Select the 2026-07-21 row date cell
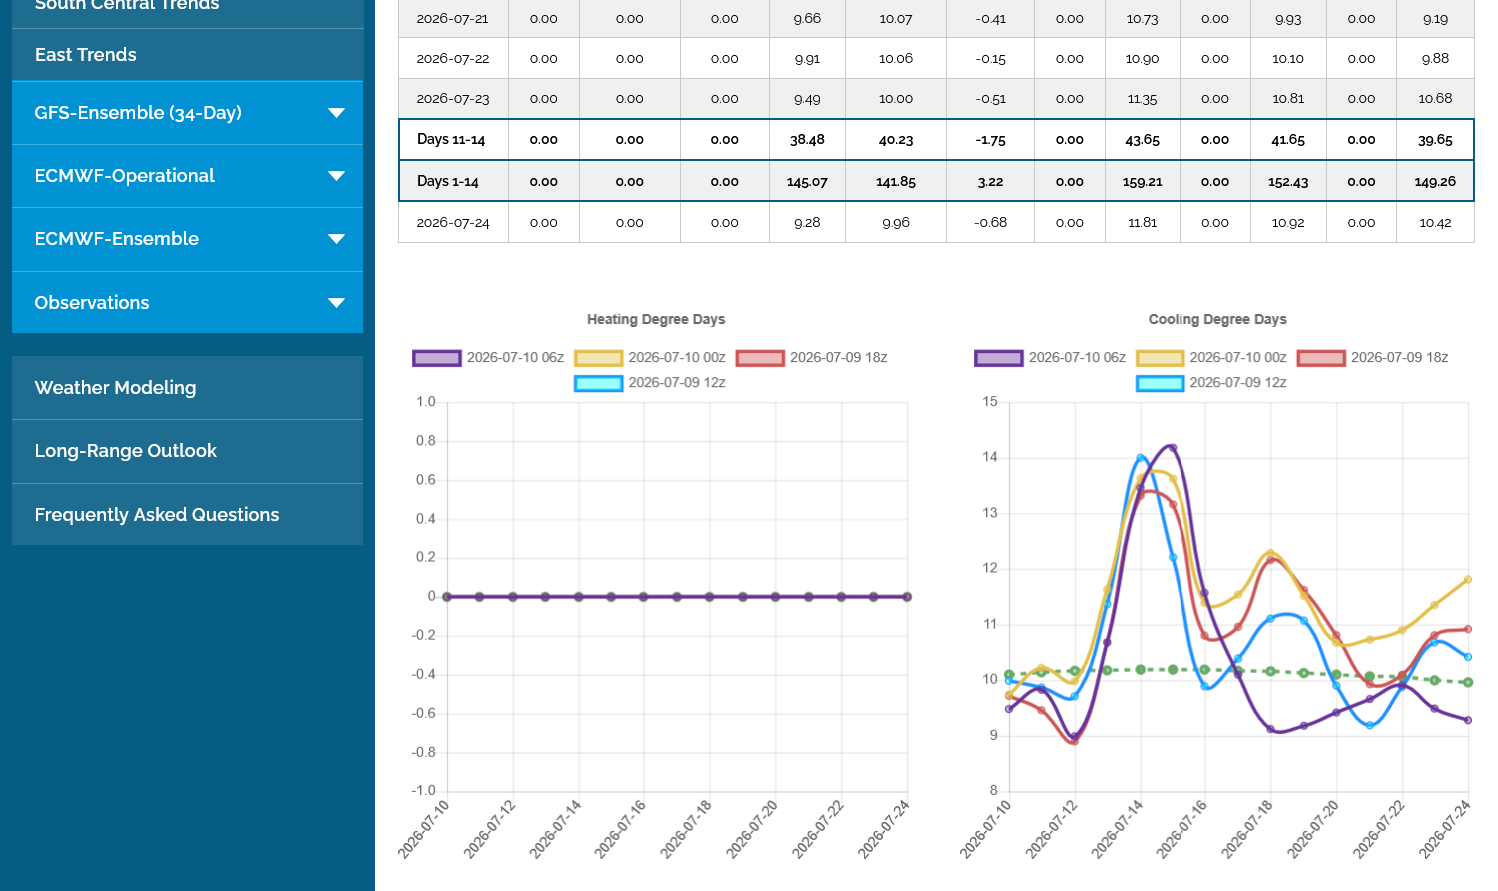This screenshot has width=1498, height=891. [x=453, y=19]
